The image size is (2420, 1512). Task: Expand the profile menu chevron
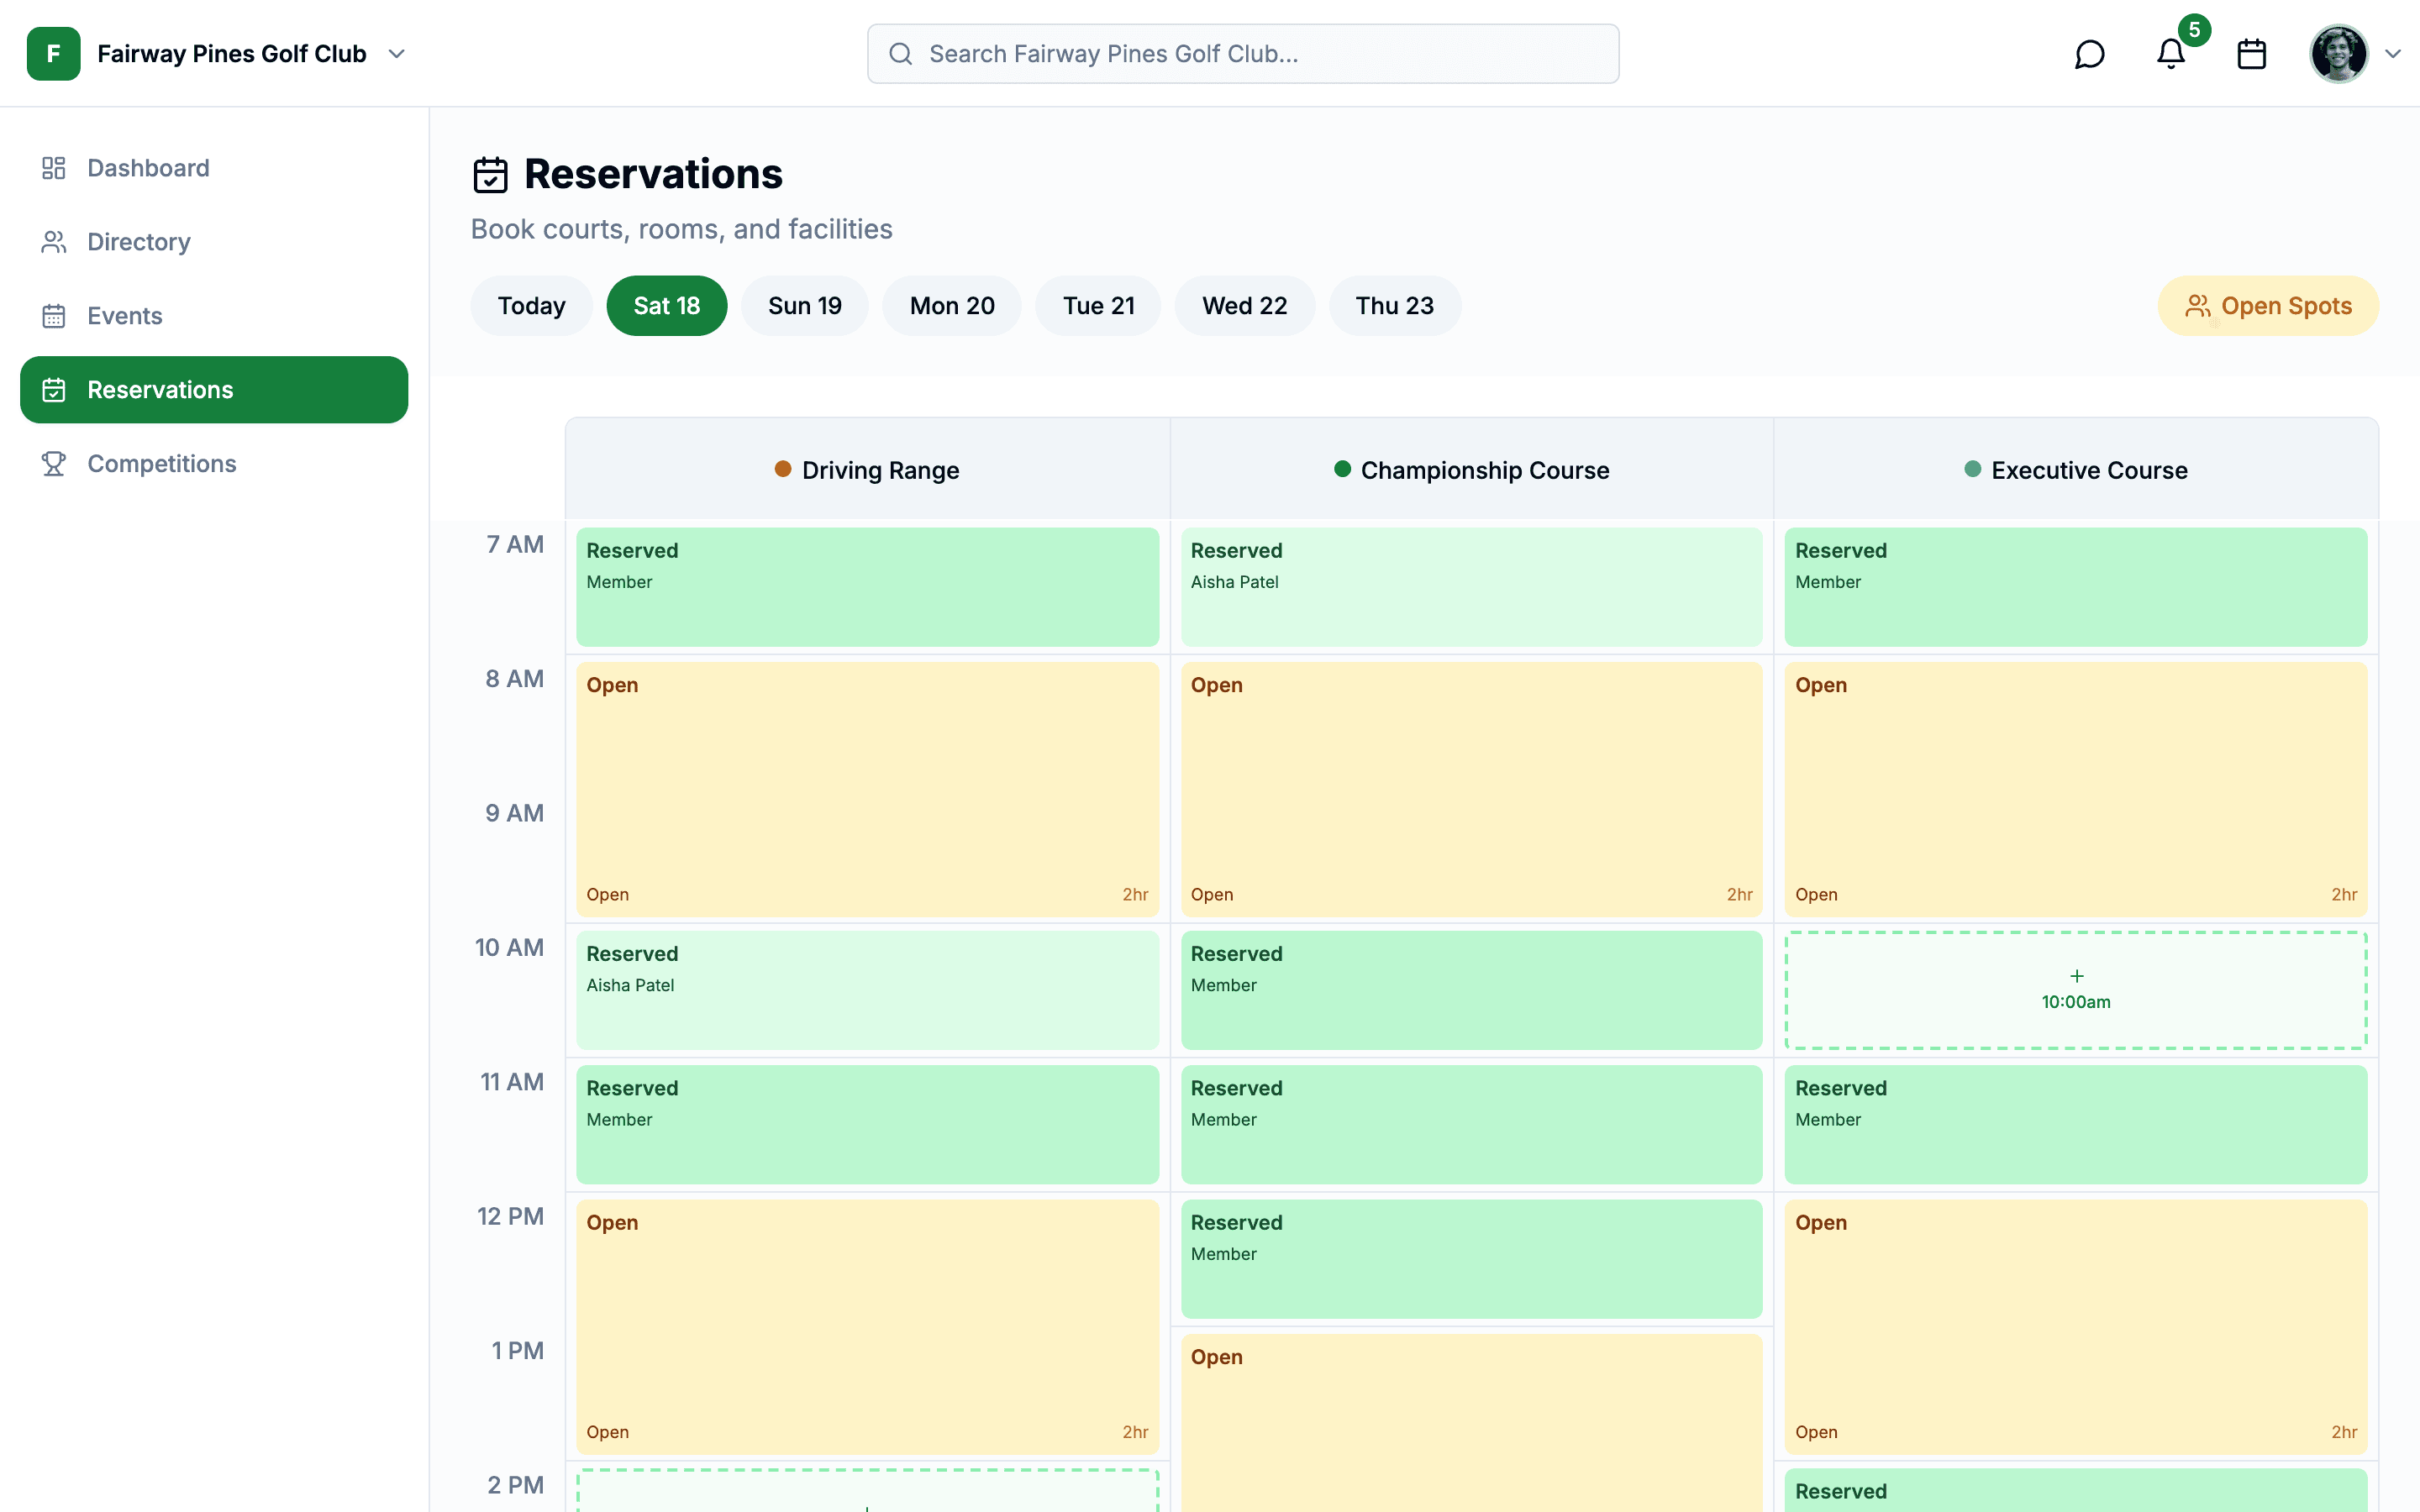pos(2393,54)
